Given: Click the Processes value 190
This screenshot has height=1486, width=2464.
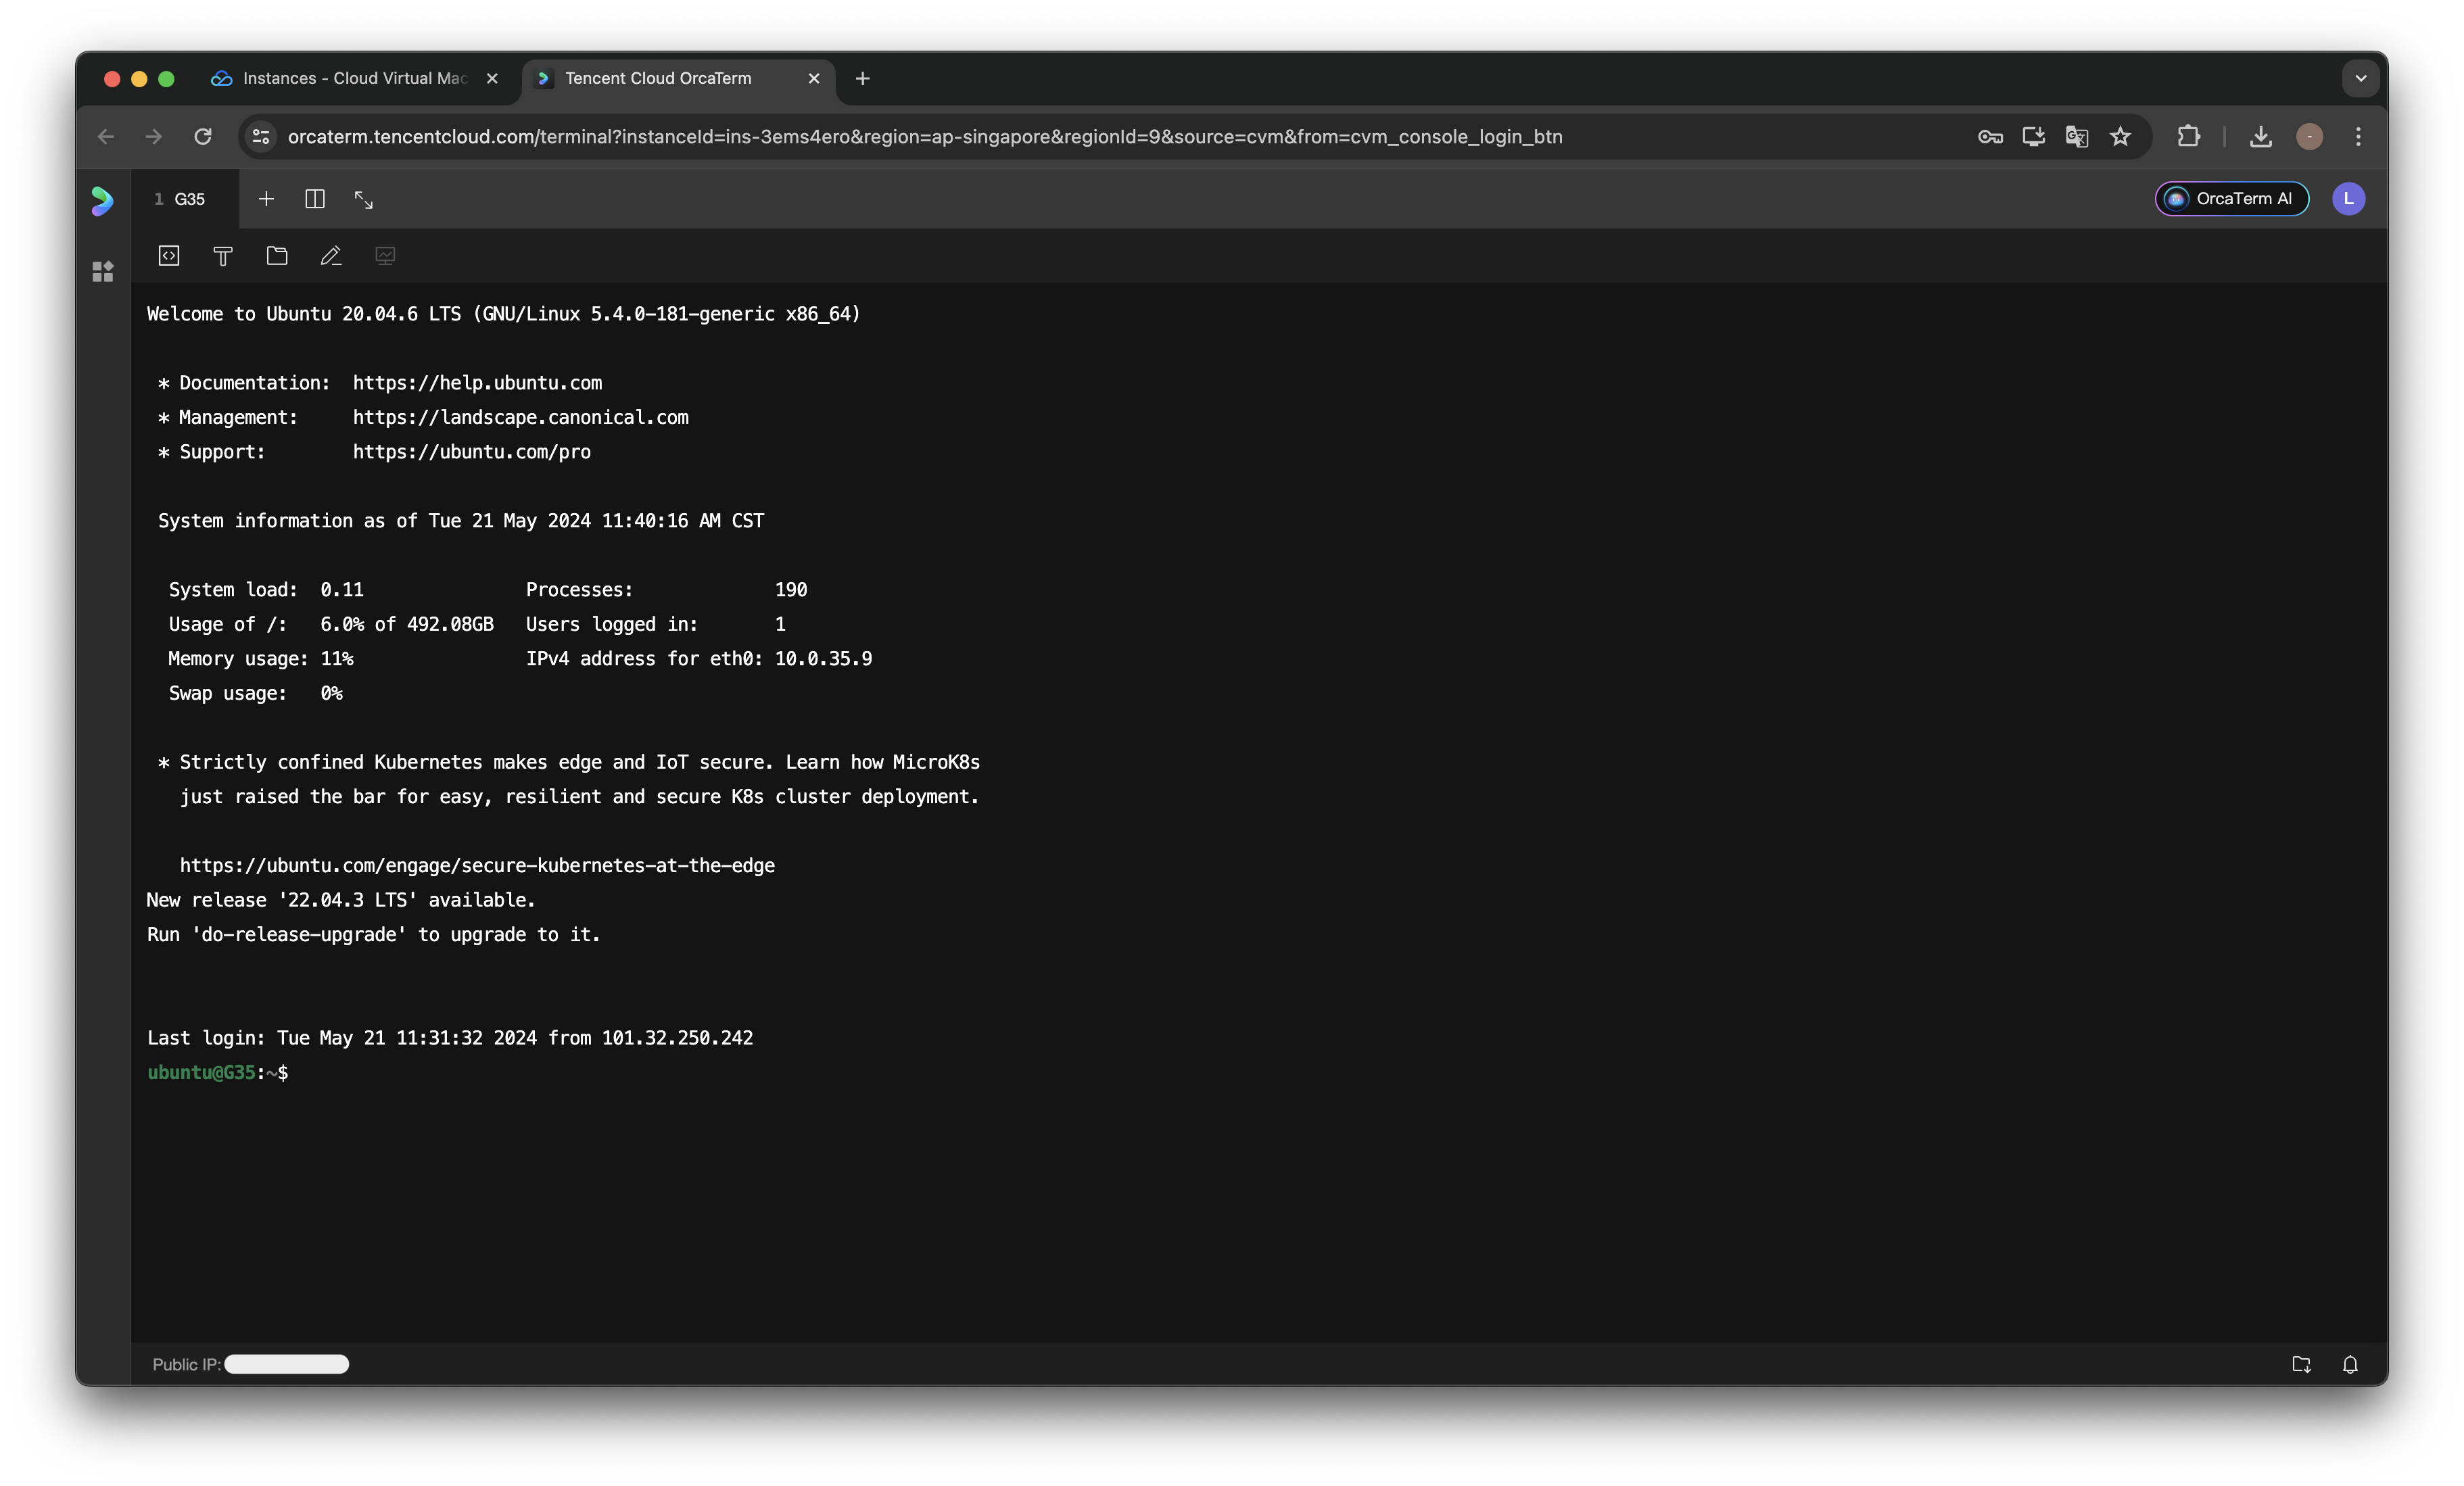Looking at the screenshot, I should [790, 590].
